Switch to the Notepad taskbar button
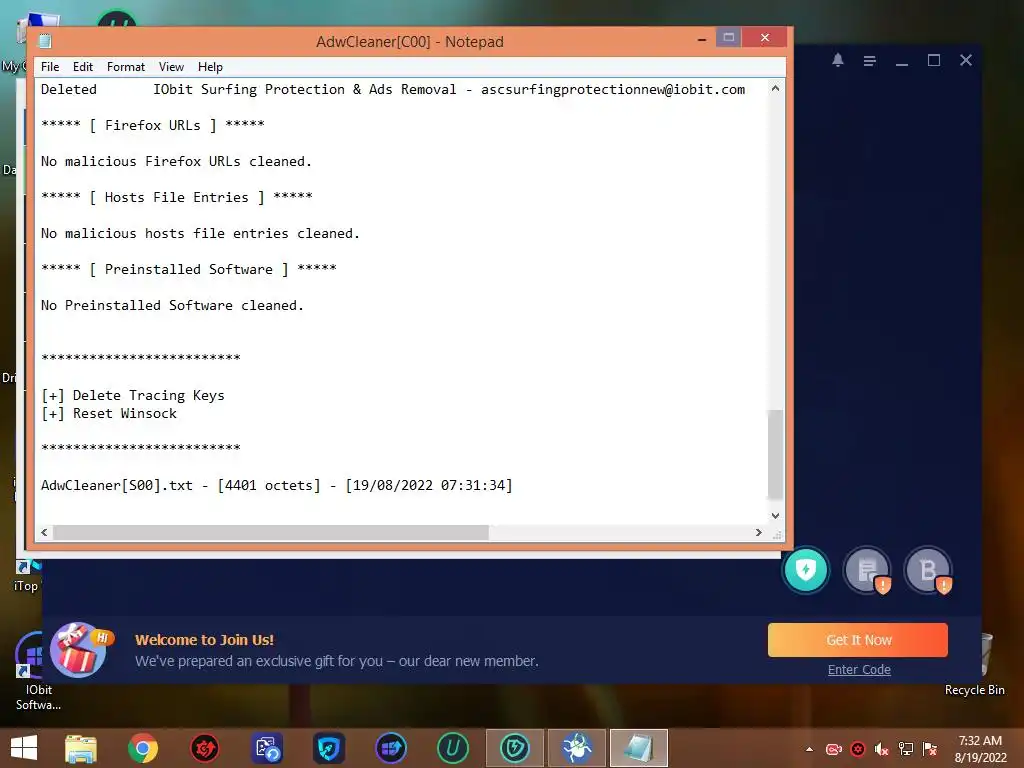The height and width of the screenshot is (768, 1024). [639, 748]
